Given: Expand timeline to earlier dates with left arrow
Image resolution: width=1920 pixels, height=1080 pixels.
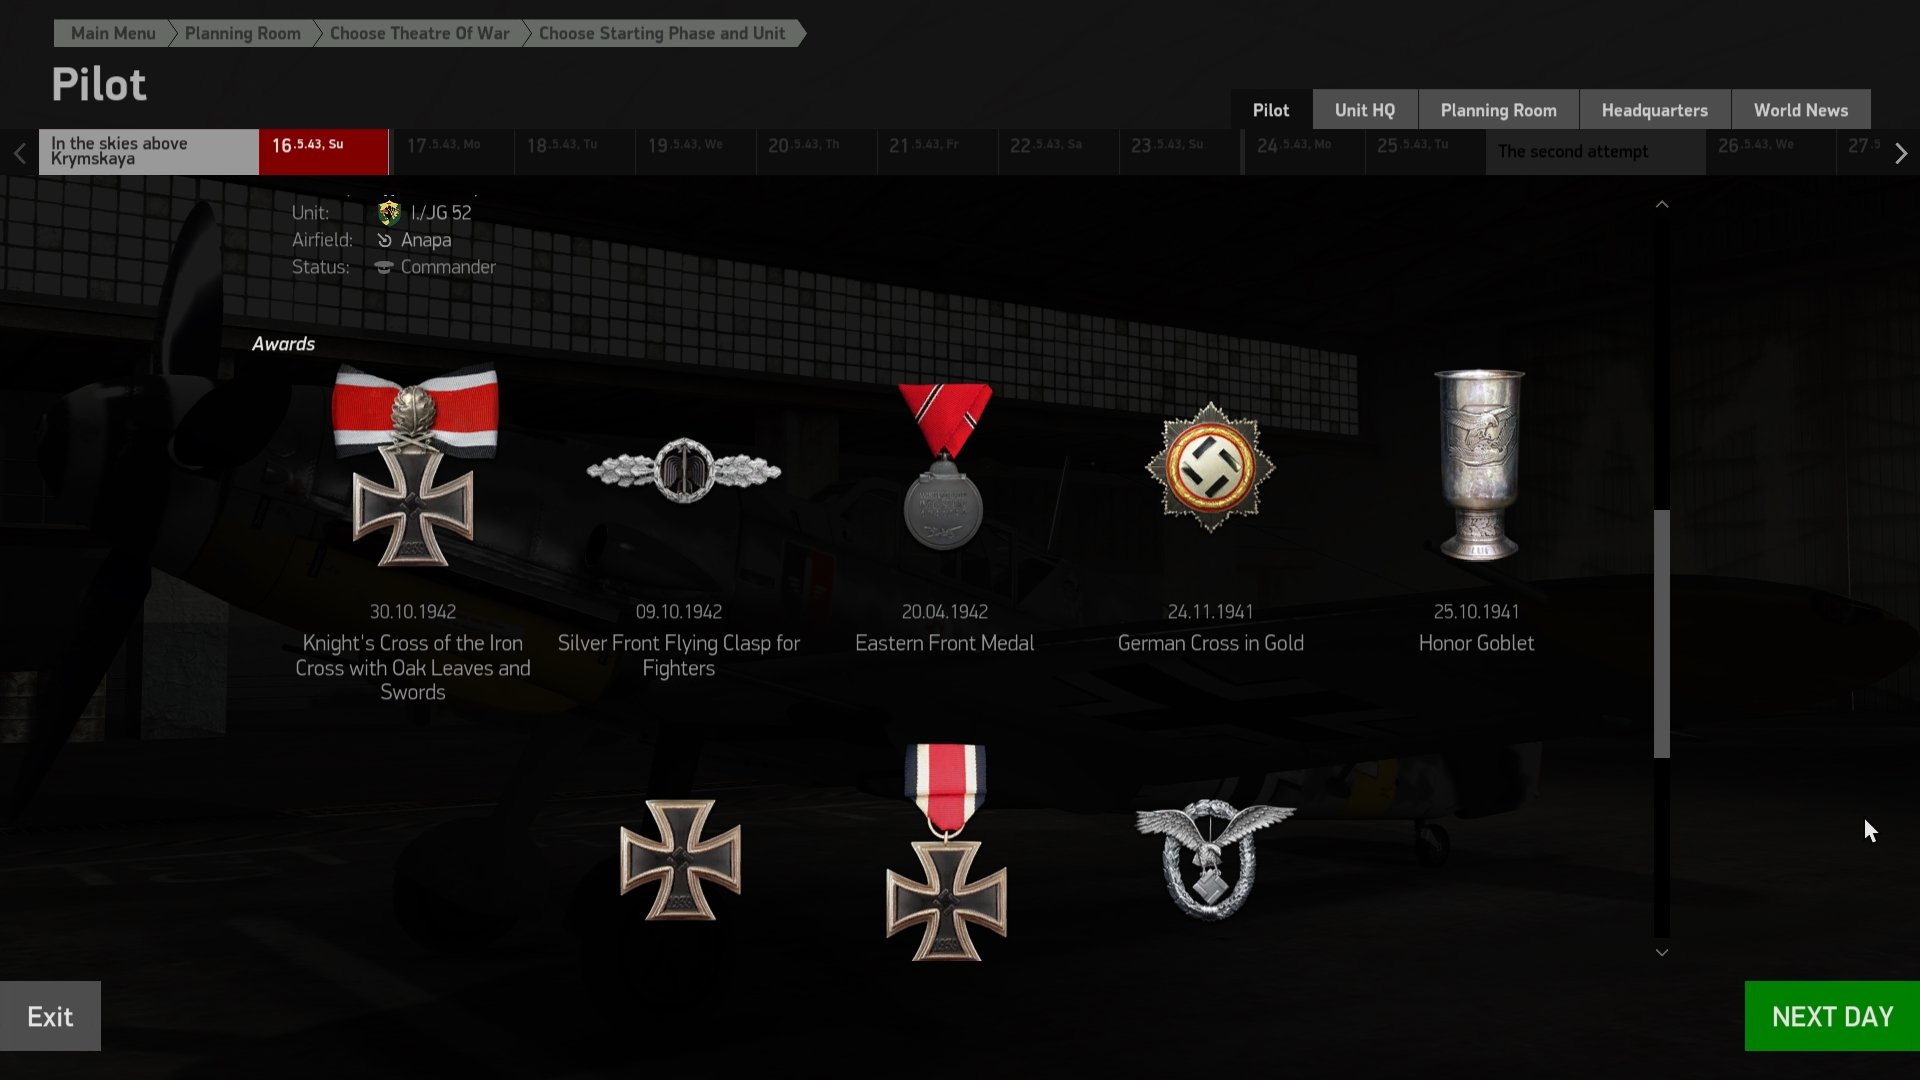Looking at the screenshot, I should pos(19,153).
